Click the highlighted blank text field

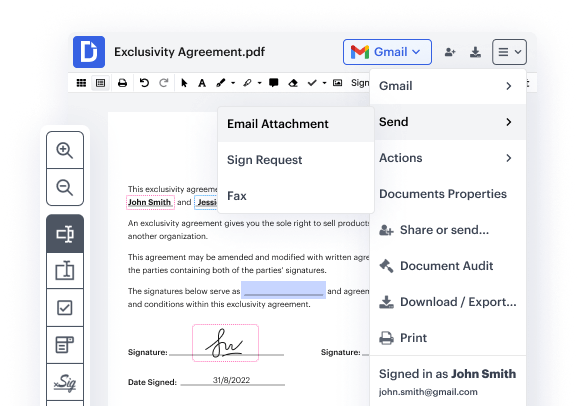coord(283,290)
